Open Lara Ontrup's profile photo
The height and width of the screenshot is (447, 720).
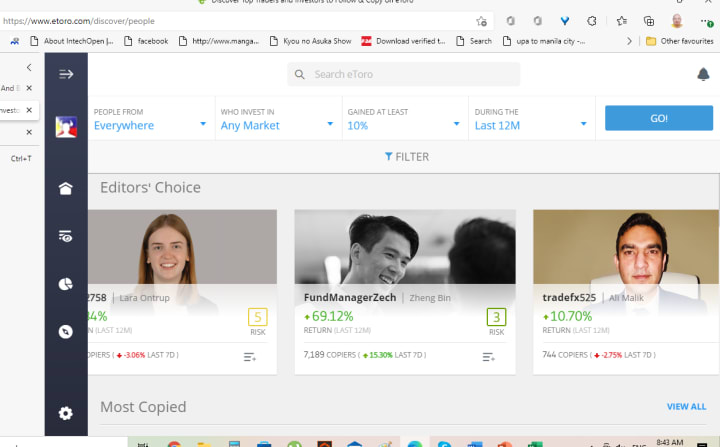click(x=182, y=247)
